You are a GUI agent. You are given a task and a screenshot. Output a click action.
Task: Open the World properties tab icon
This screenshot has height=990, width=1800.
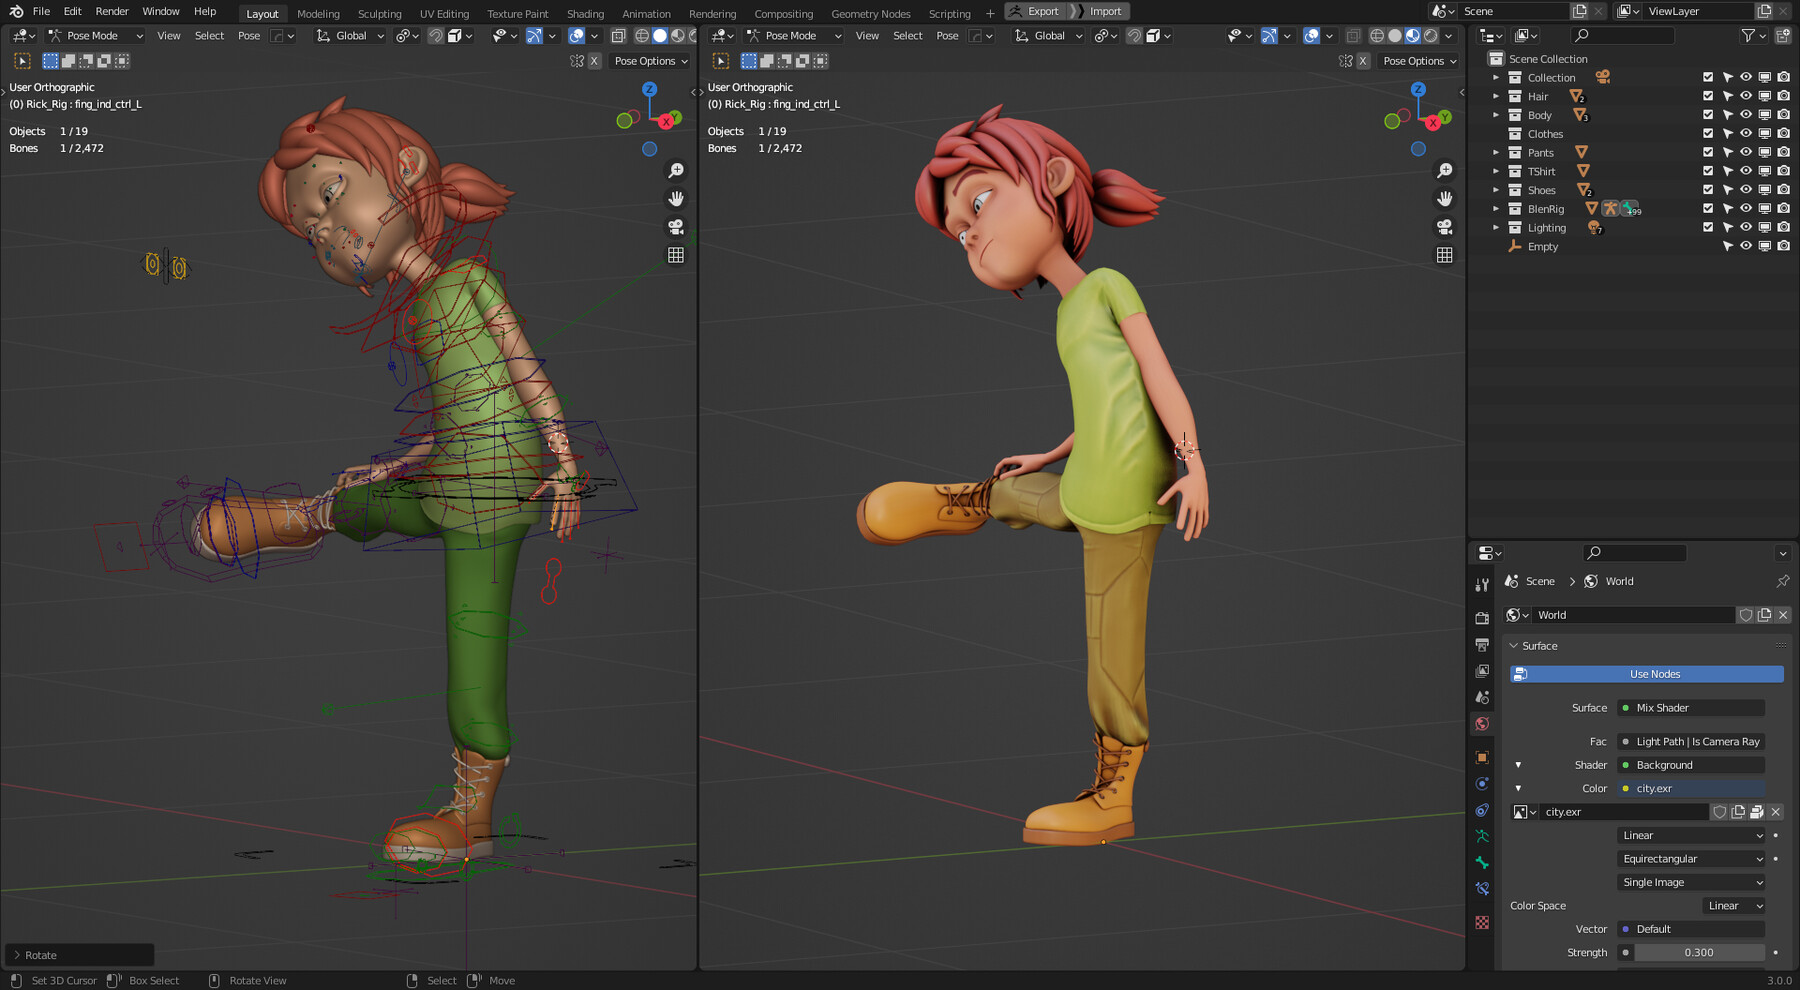pyautogui.click(x=1482, y=724)
